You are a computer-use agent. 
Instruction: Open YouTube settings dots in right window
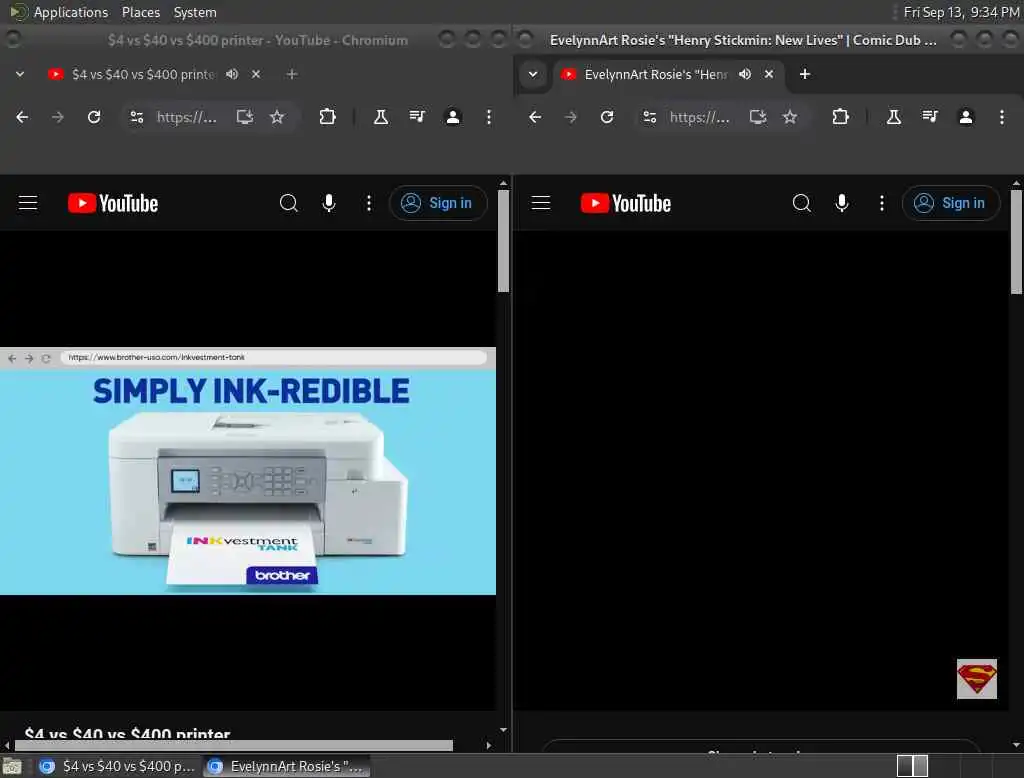pyautogui.click(x=882, y=203)
